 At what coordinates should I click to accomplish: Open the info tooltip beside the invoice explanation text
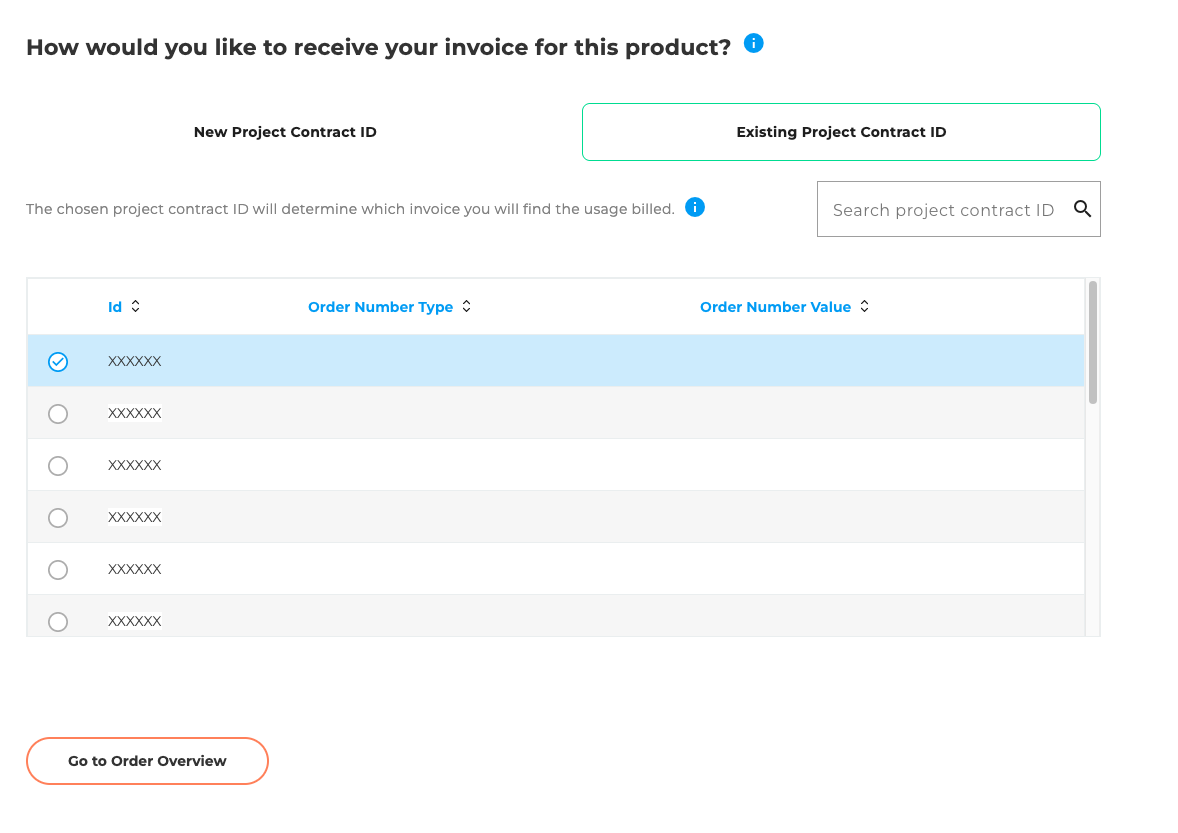click(x=694, y=207)
